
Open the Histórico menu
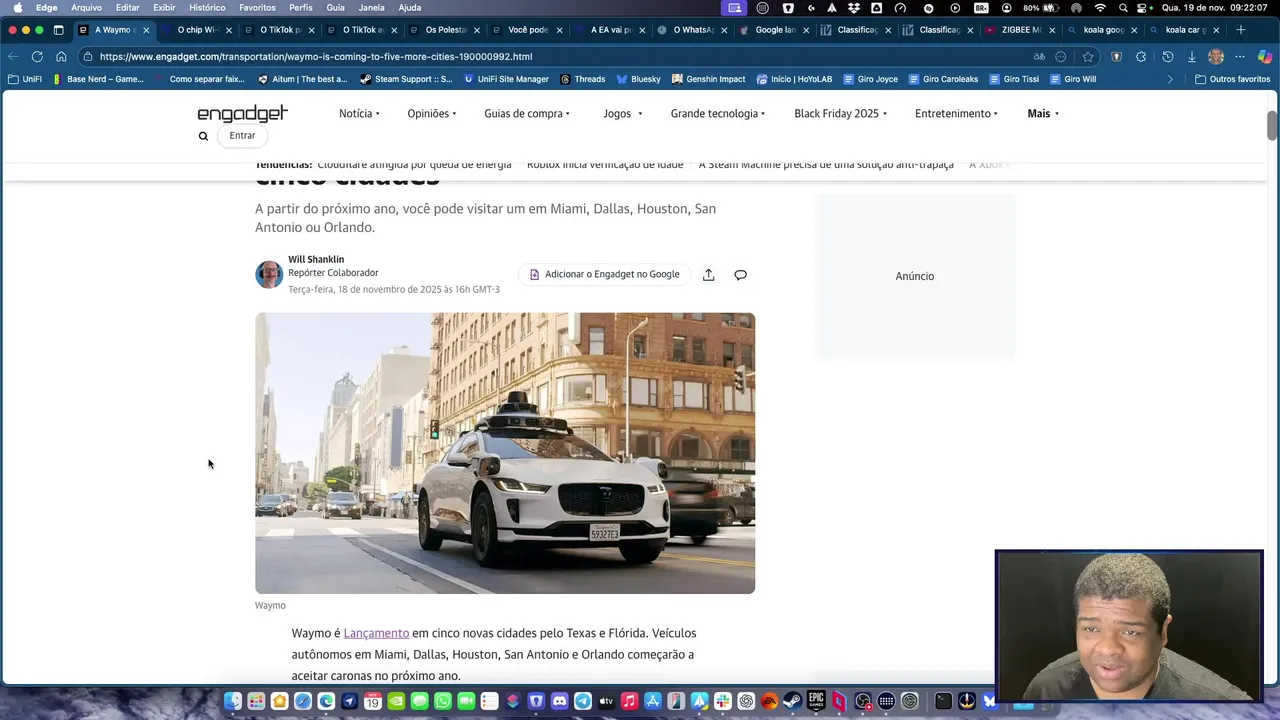click(x=207, y=7)
